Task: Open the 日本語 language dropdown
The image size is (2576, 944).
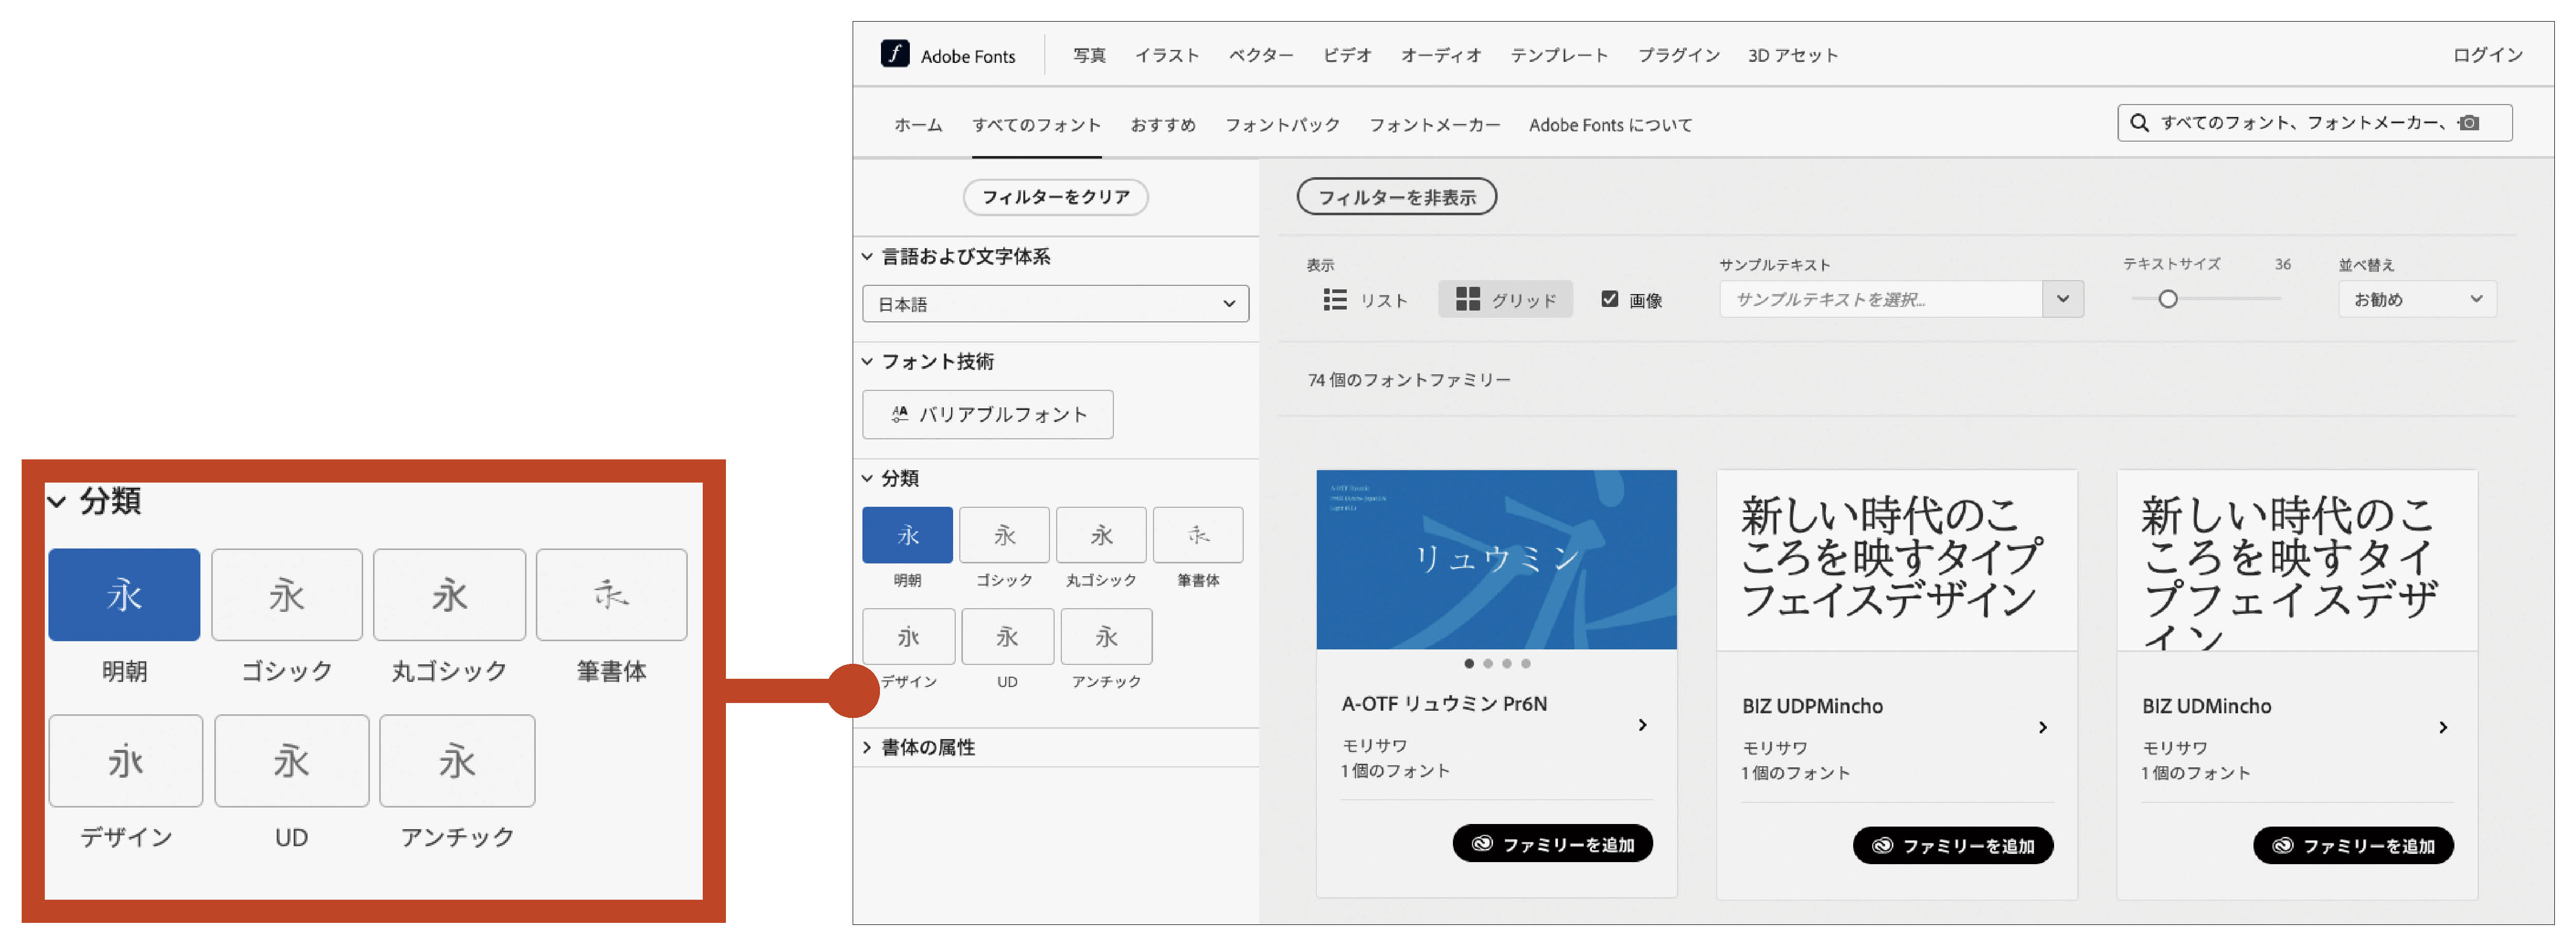Action: point(1055,303)
